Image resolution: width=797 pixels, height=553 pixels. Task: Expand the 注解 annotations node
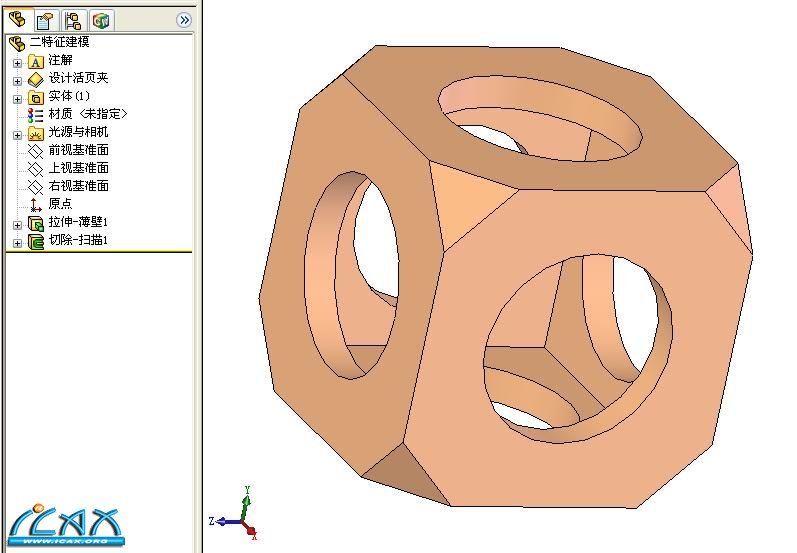(x=17, y=63)
